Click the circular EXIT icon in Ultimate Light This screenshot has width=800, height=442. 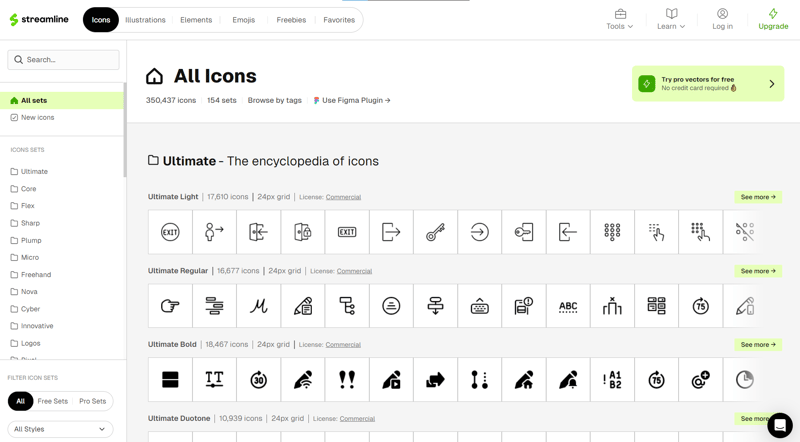pos(170,232)
